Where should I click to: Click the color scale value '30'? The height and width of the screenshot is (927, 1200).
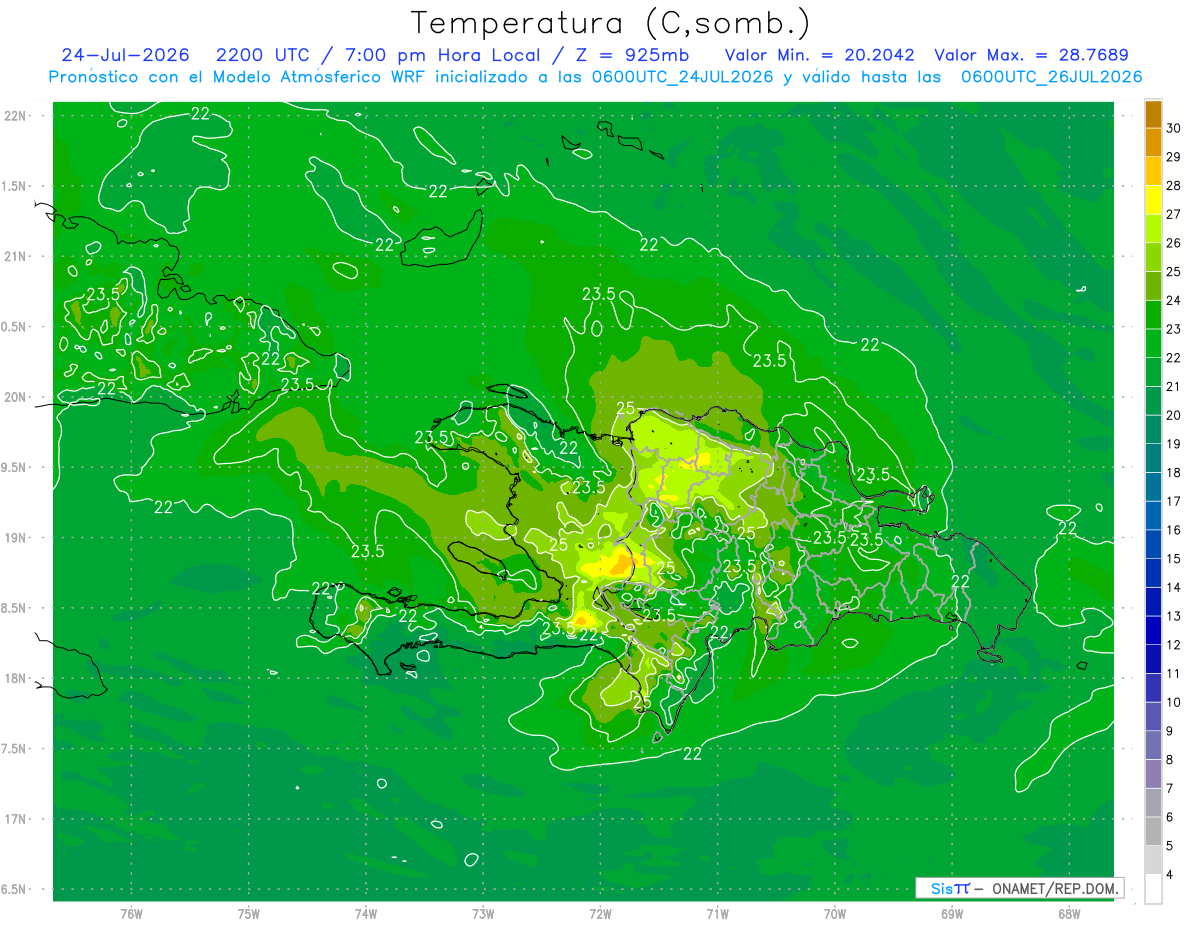point(1173,128)
